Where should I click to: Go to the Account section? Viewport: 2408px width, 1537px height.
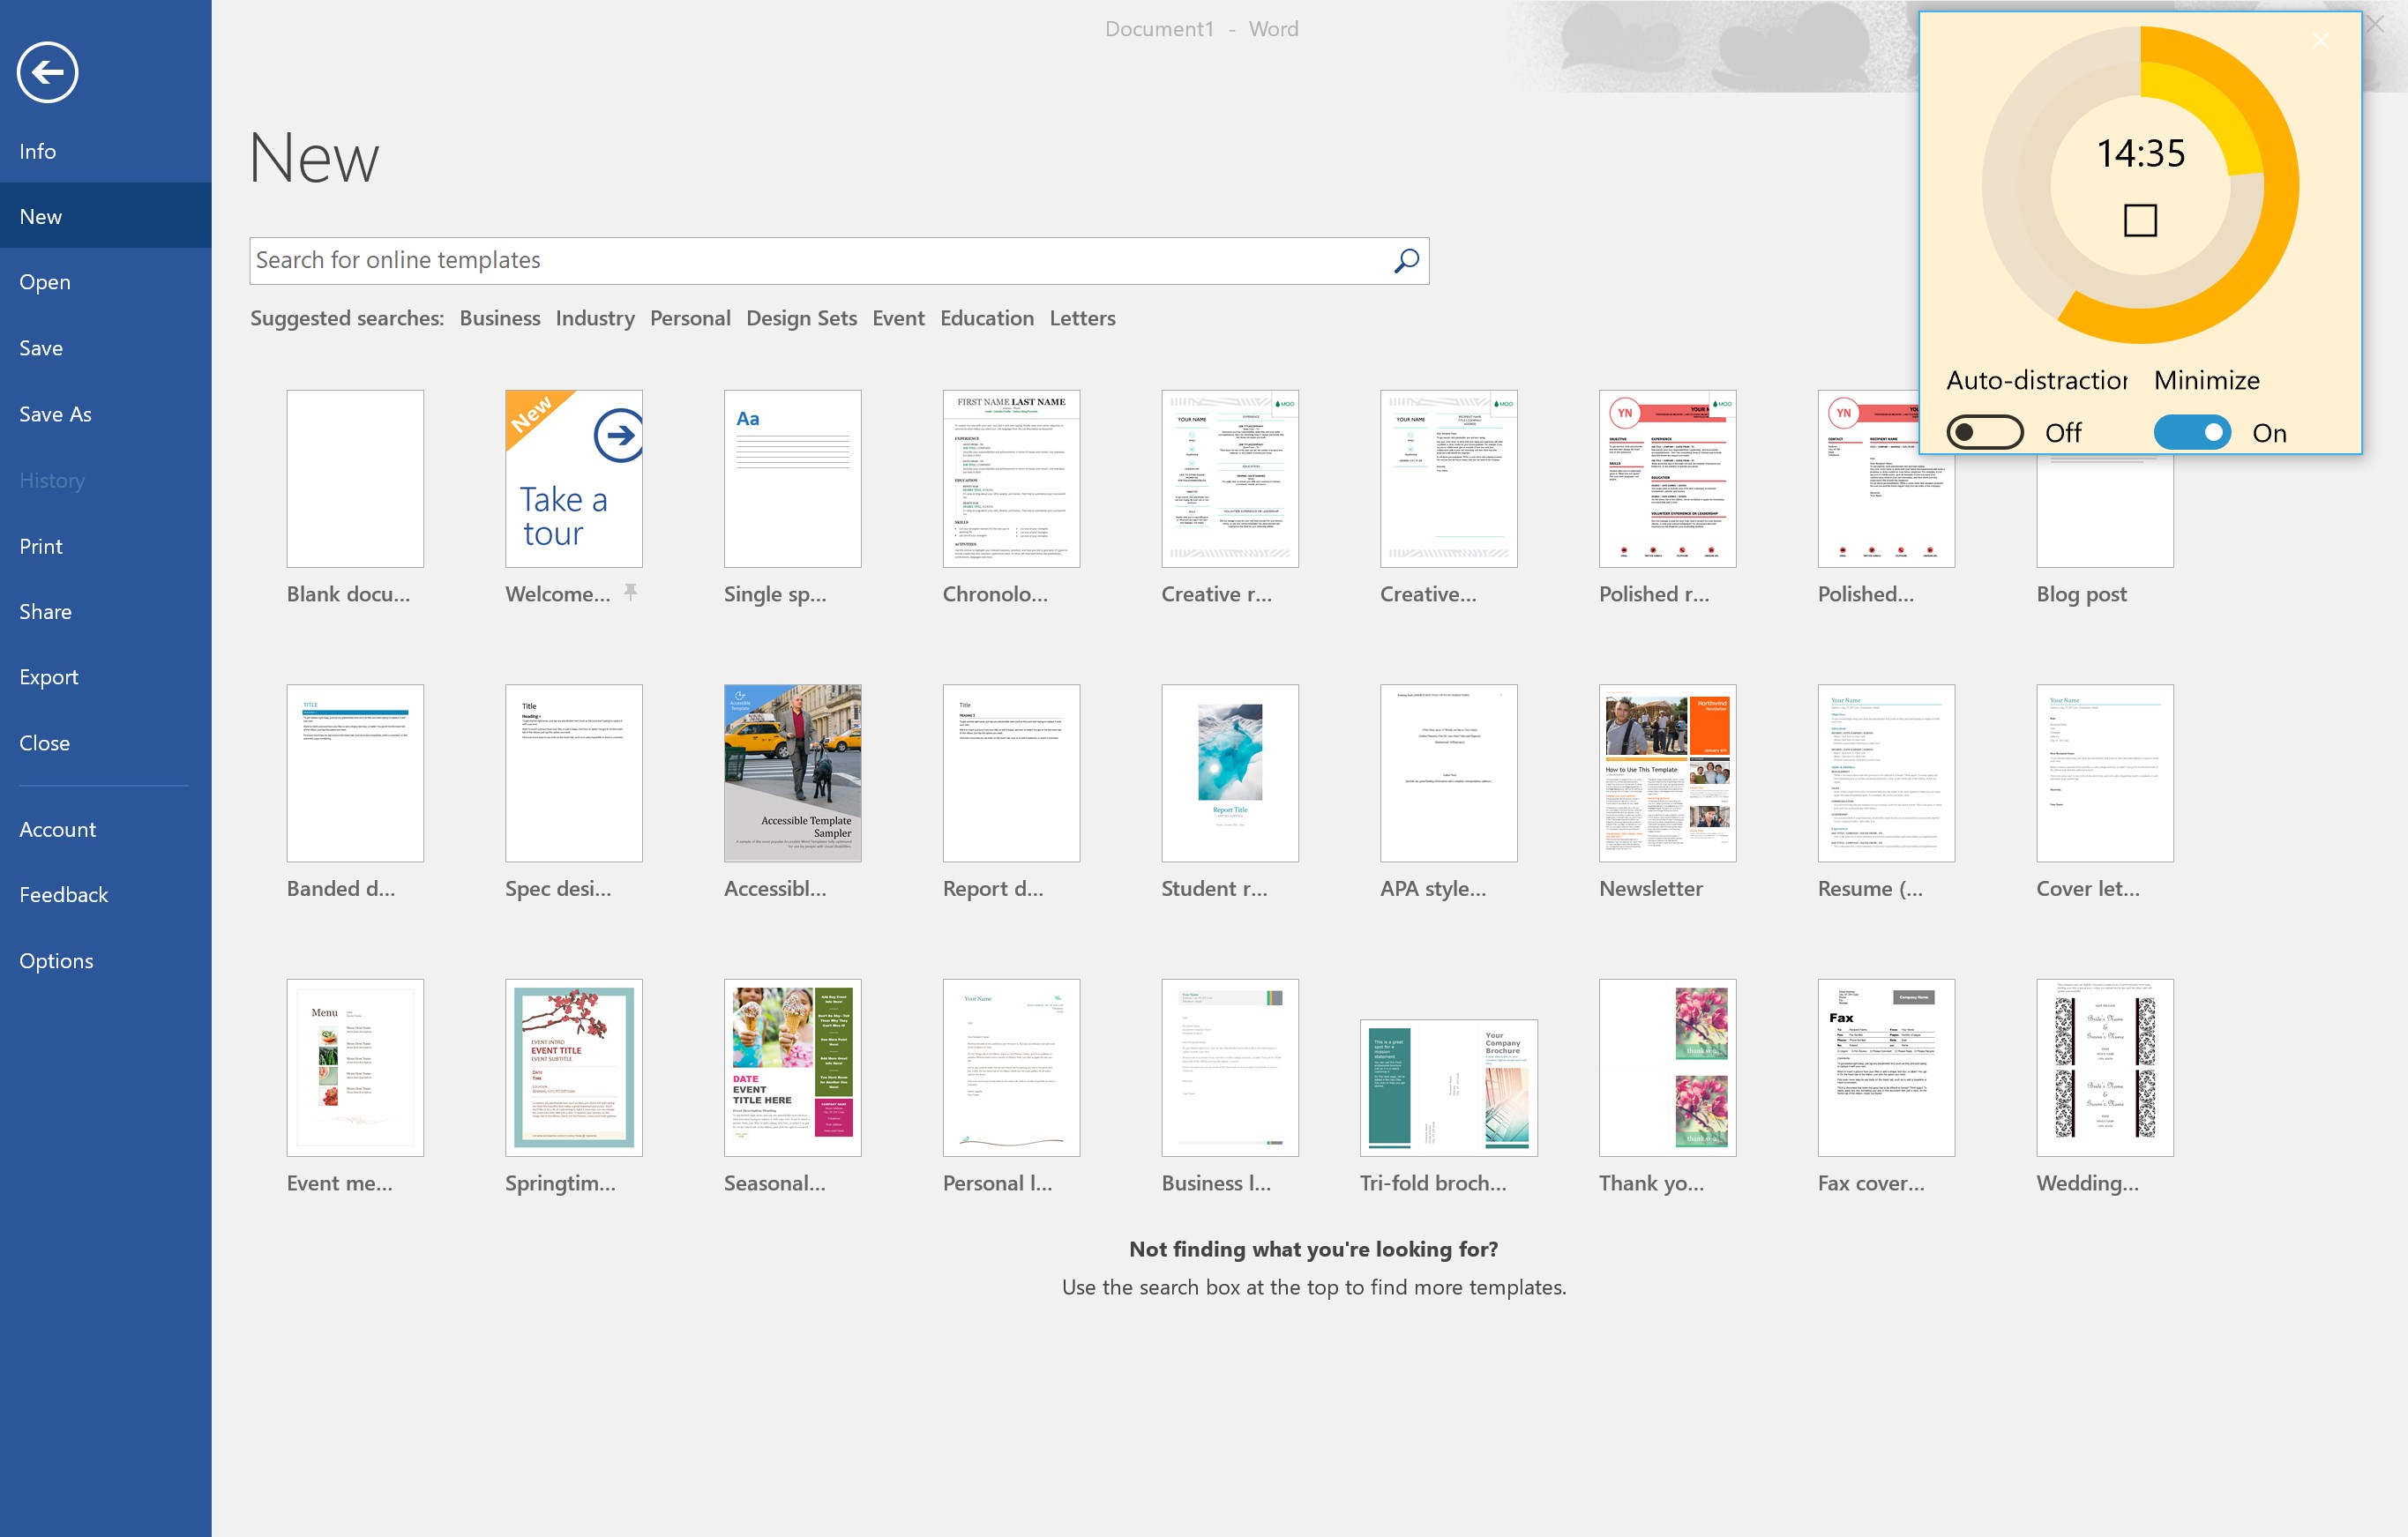coord(57,829)
